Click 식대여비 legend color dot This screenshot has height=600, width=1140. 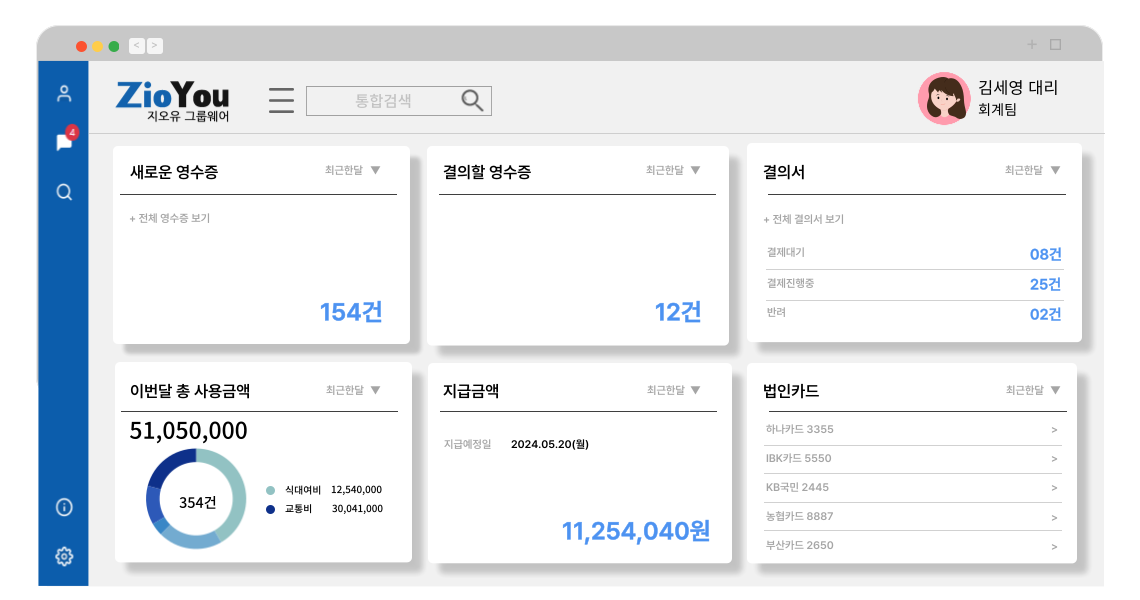pos(270,490)
